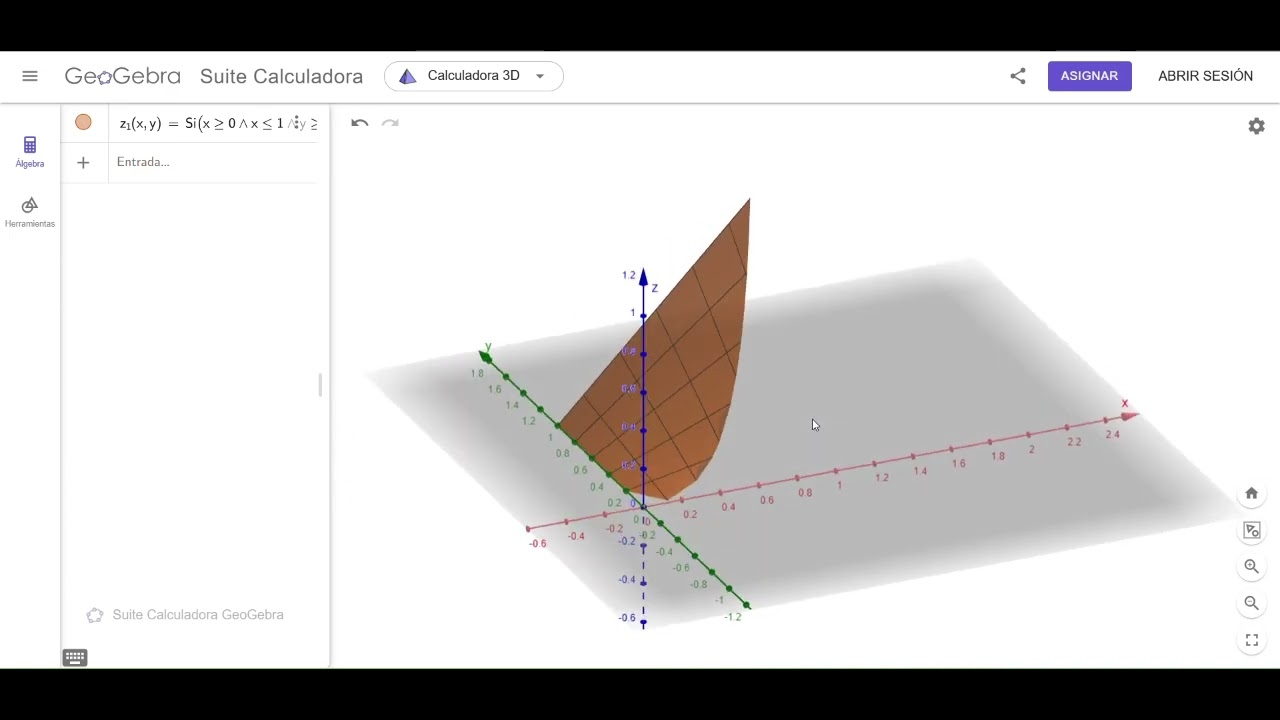Click the share icon
The width and height of the screenshot is (1280, 720).
(x=1018, y=76)
